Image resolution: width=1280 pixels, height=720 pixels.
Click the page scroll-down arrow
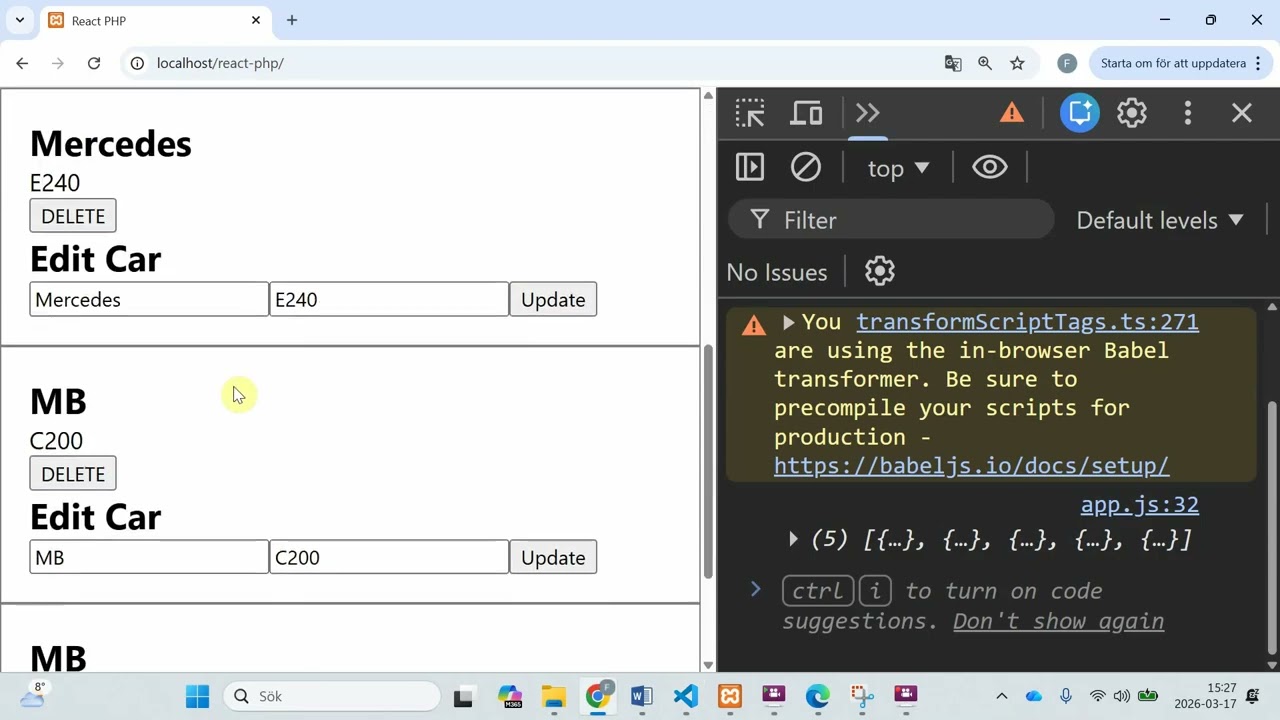click(x=708, y=664)
